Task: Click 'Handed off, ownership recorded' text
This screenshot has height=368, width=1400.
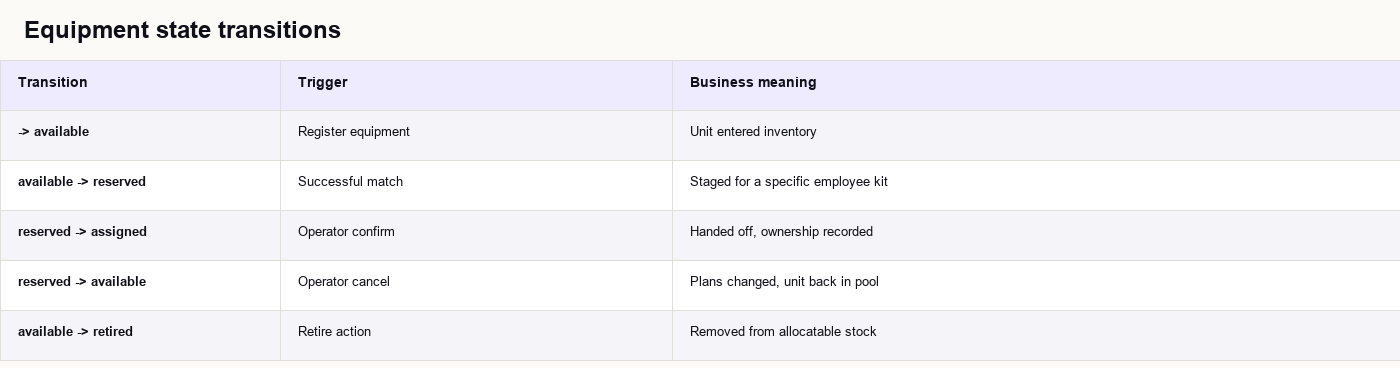Action: pyautogui.click(x=781, y=232)
